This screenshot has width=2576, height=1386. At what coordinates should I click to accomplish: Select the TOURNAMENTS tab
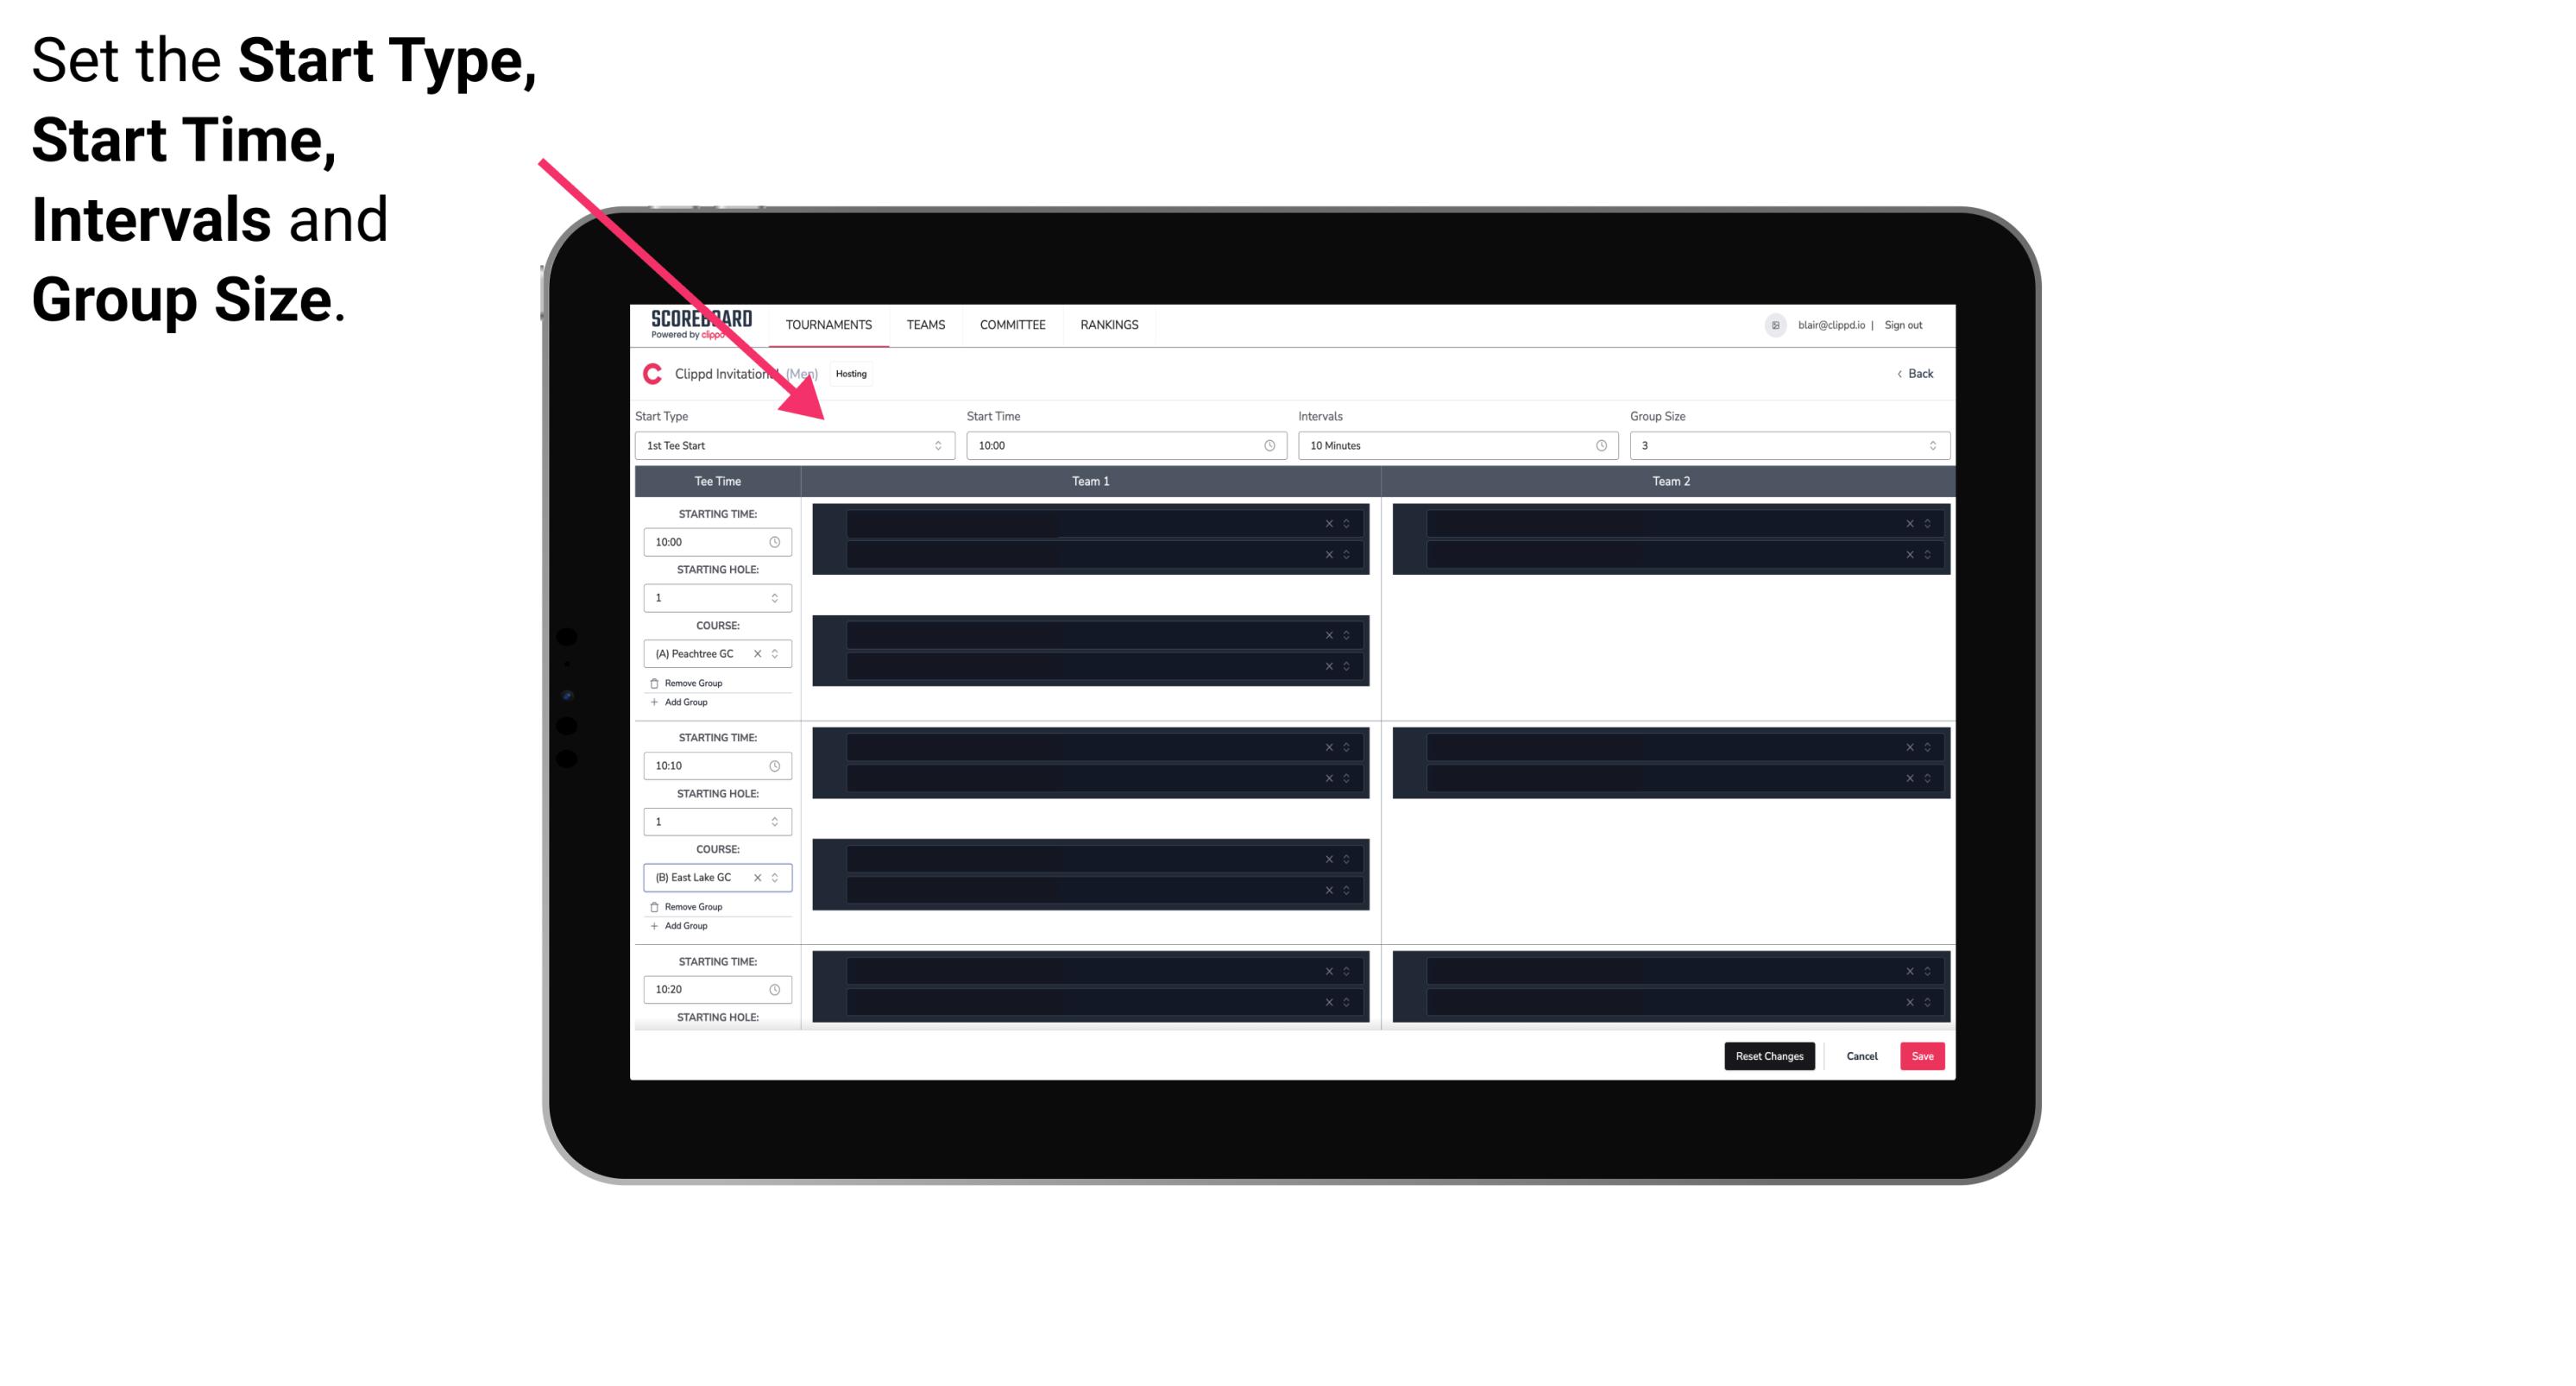[x=829, y=324]
